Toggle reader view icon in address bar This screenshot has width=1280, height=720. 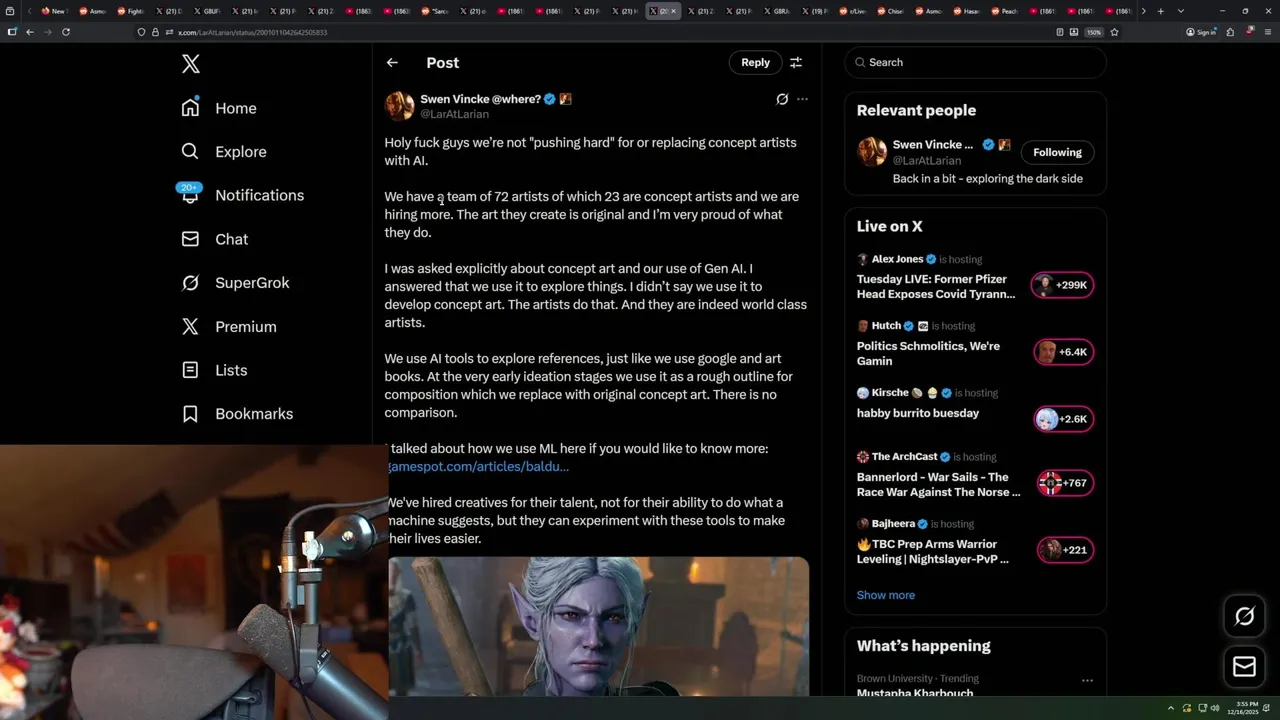[1060, 32]
